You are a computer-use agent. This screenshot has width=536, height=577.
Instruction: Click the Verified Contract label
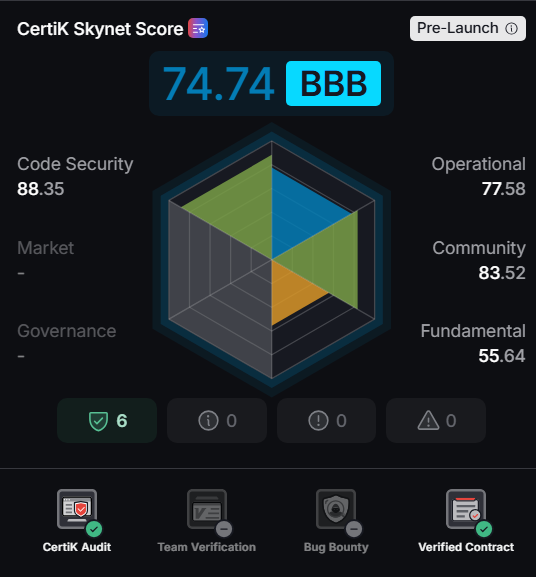tap(466, 547)
